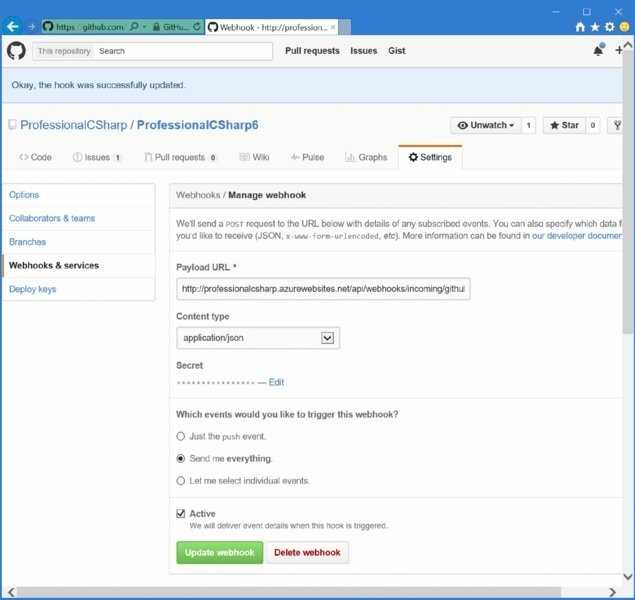
Task: Open the browser home icon
Action: (x=580, y=27)
